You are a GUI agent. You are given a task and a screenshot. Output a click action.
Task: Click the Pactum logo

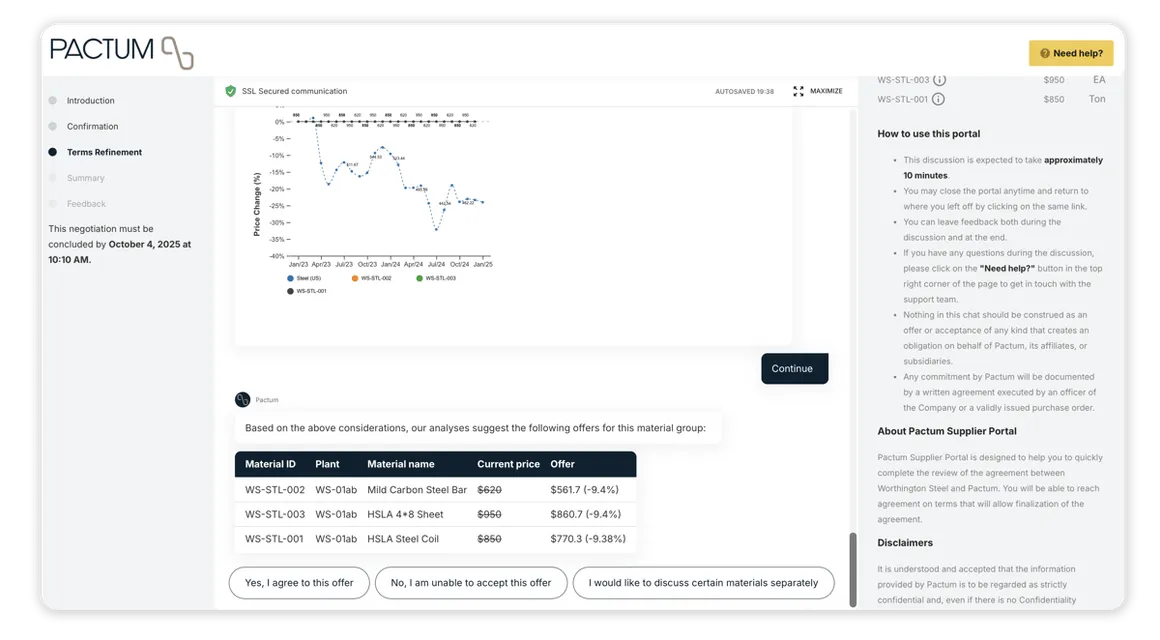click(x=121, y=52)
